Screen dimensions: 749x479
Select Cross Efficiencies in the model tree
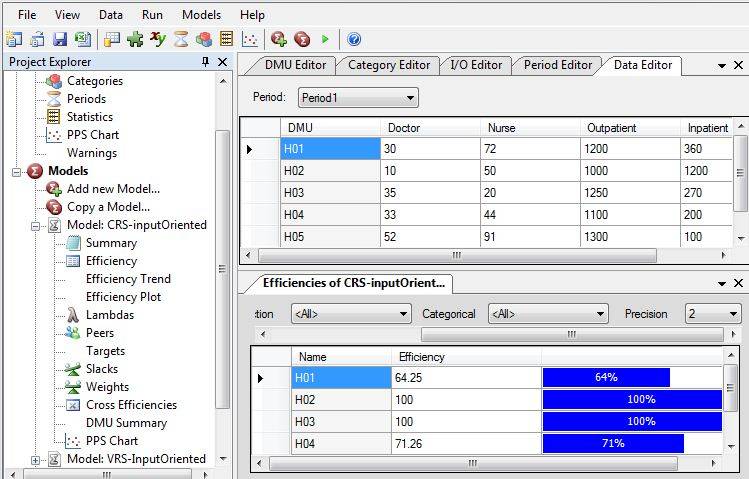[x=131, y=405]
